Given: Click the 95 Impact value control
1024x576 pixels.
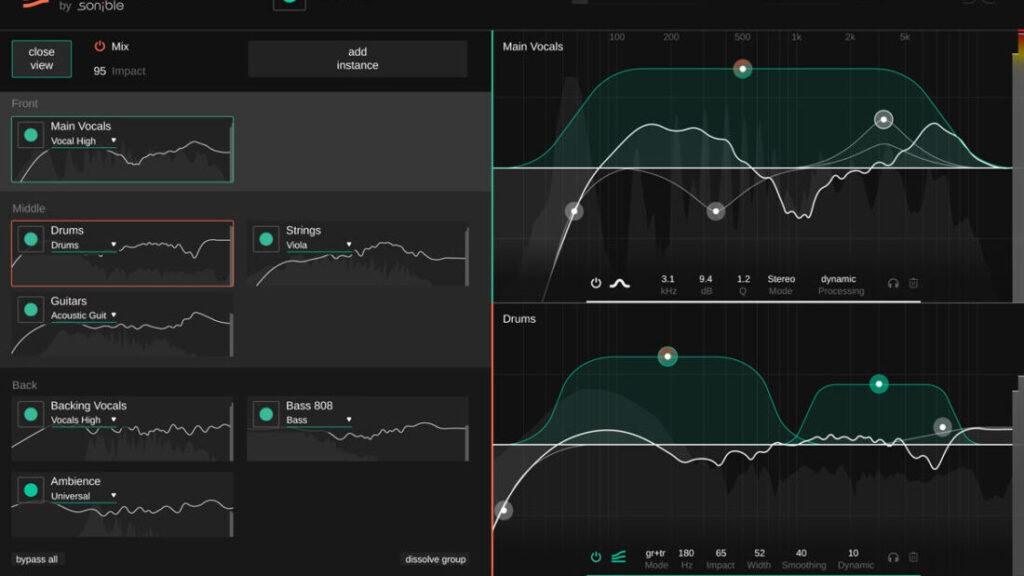Looking at the screenshot, I should pos(100,71).
